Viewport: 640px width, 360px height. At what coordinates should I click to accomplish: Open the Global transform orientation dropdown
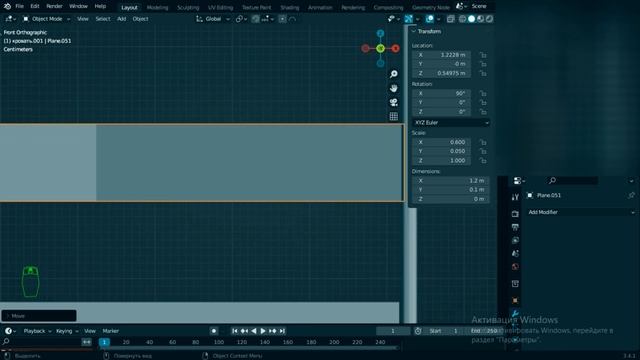tap(213, 19)
